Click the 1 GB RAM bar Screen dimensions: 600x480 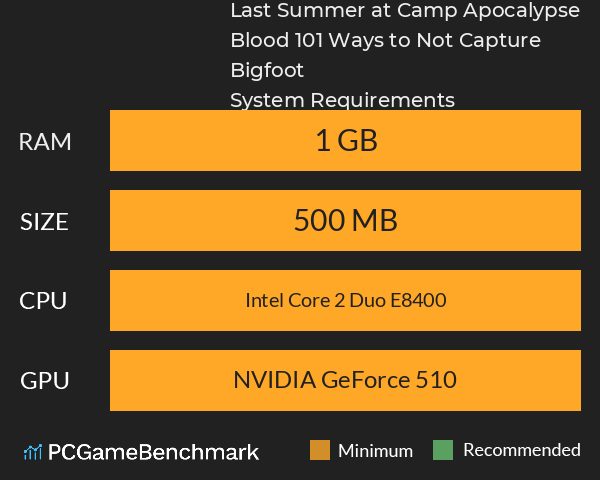[x=345, y=140]
